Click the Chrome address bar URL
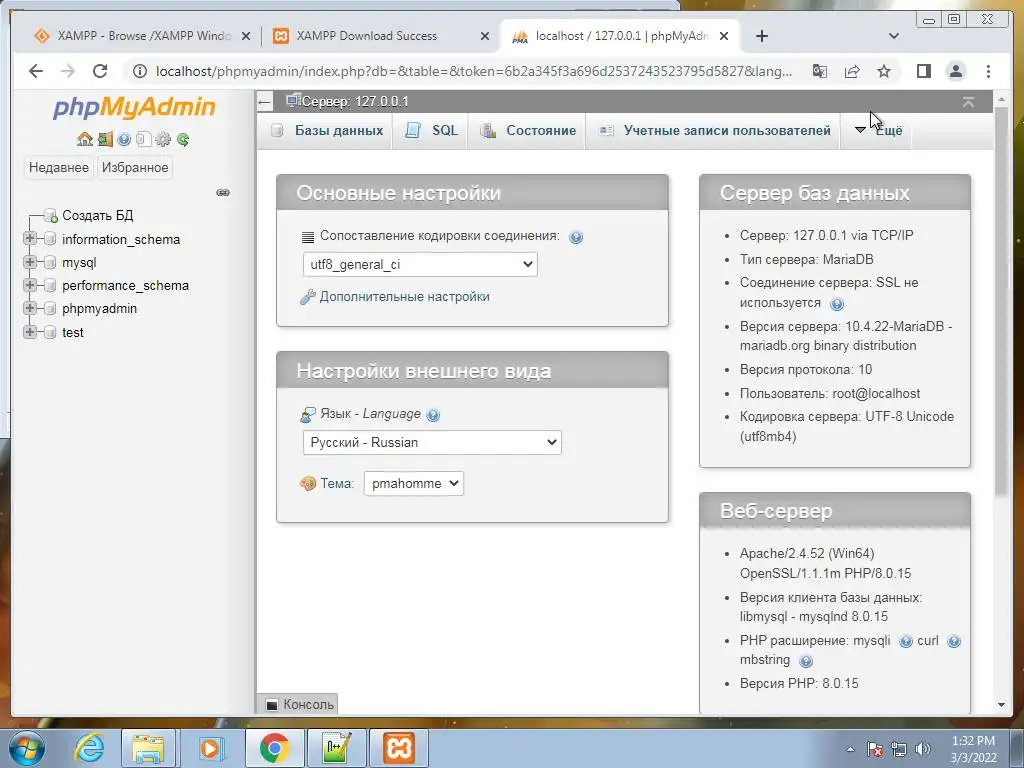This screenshot has width=1024, height=768. click(x=473, y=71)
